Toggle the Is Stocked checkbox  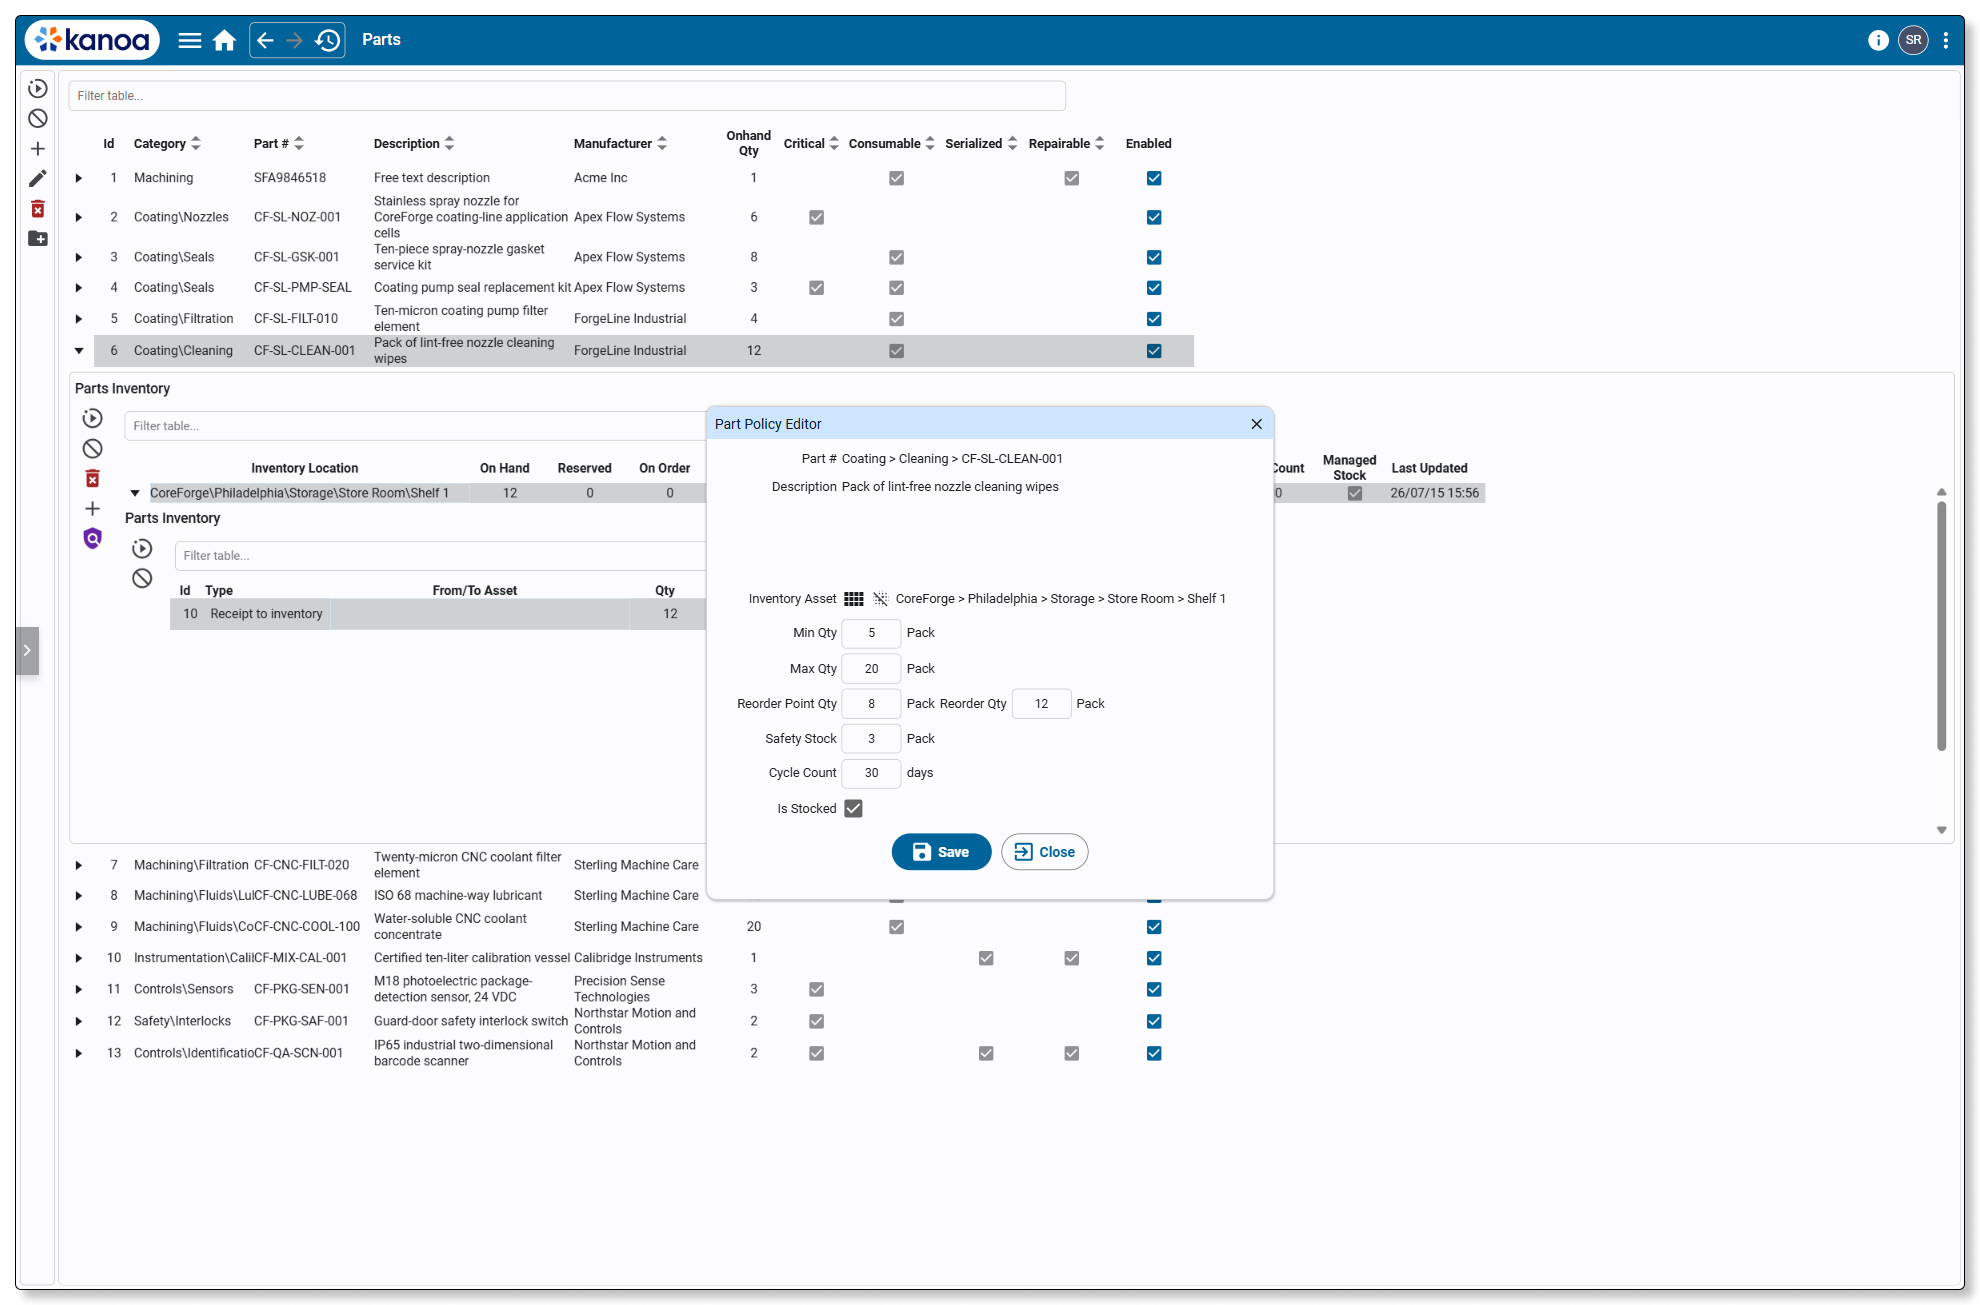tap(853, 808)
